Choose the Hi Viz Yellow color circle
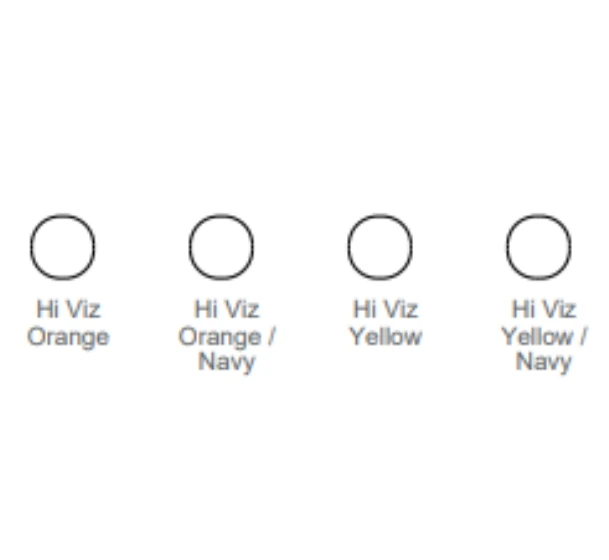Viewport: 609px width, 560px height. coord(380,247)
